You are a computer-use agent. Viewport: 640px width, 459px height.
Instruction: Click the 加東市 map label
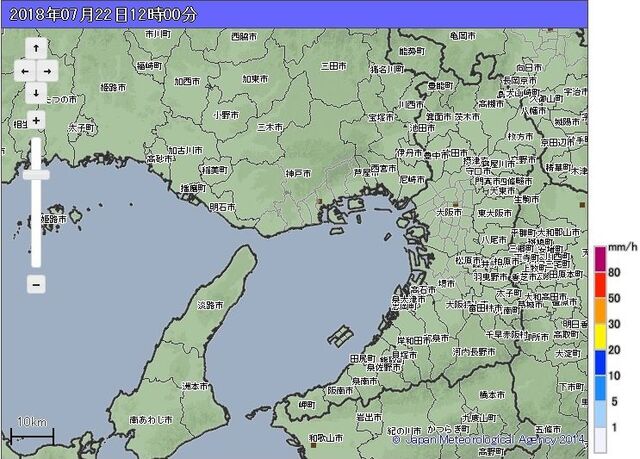click(255, 78)
